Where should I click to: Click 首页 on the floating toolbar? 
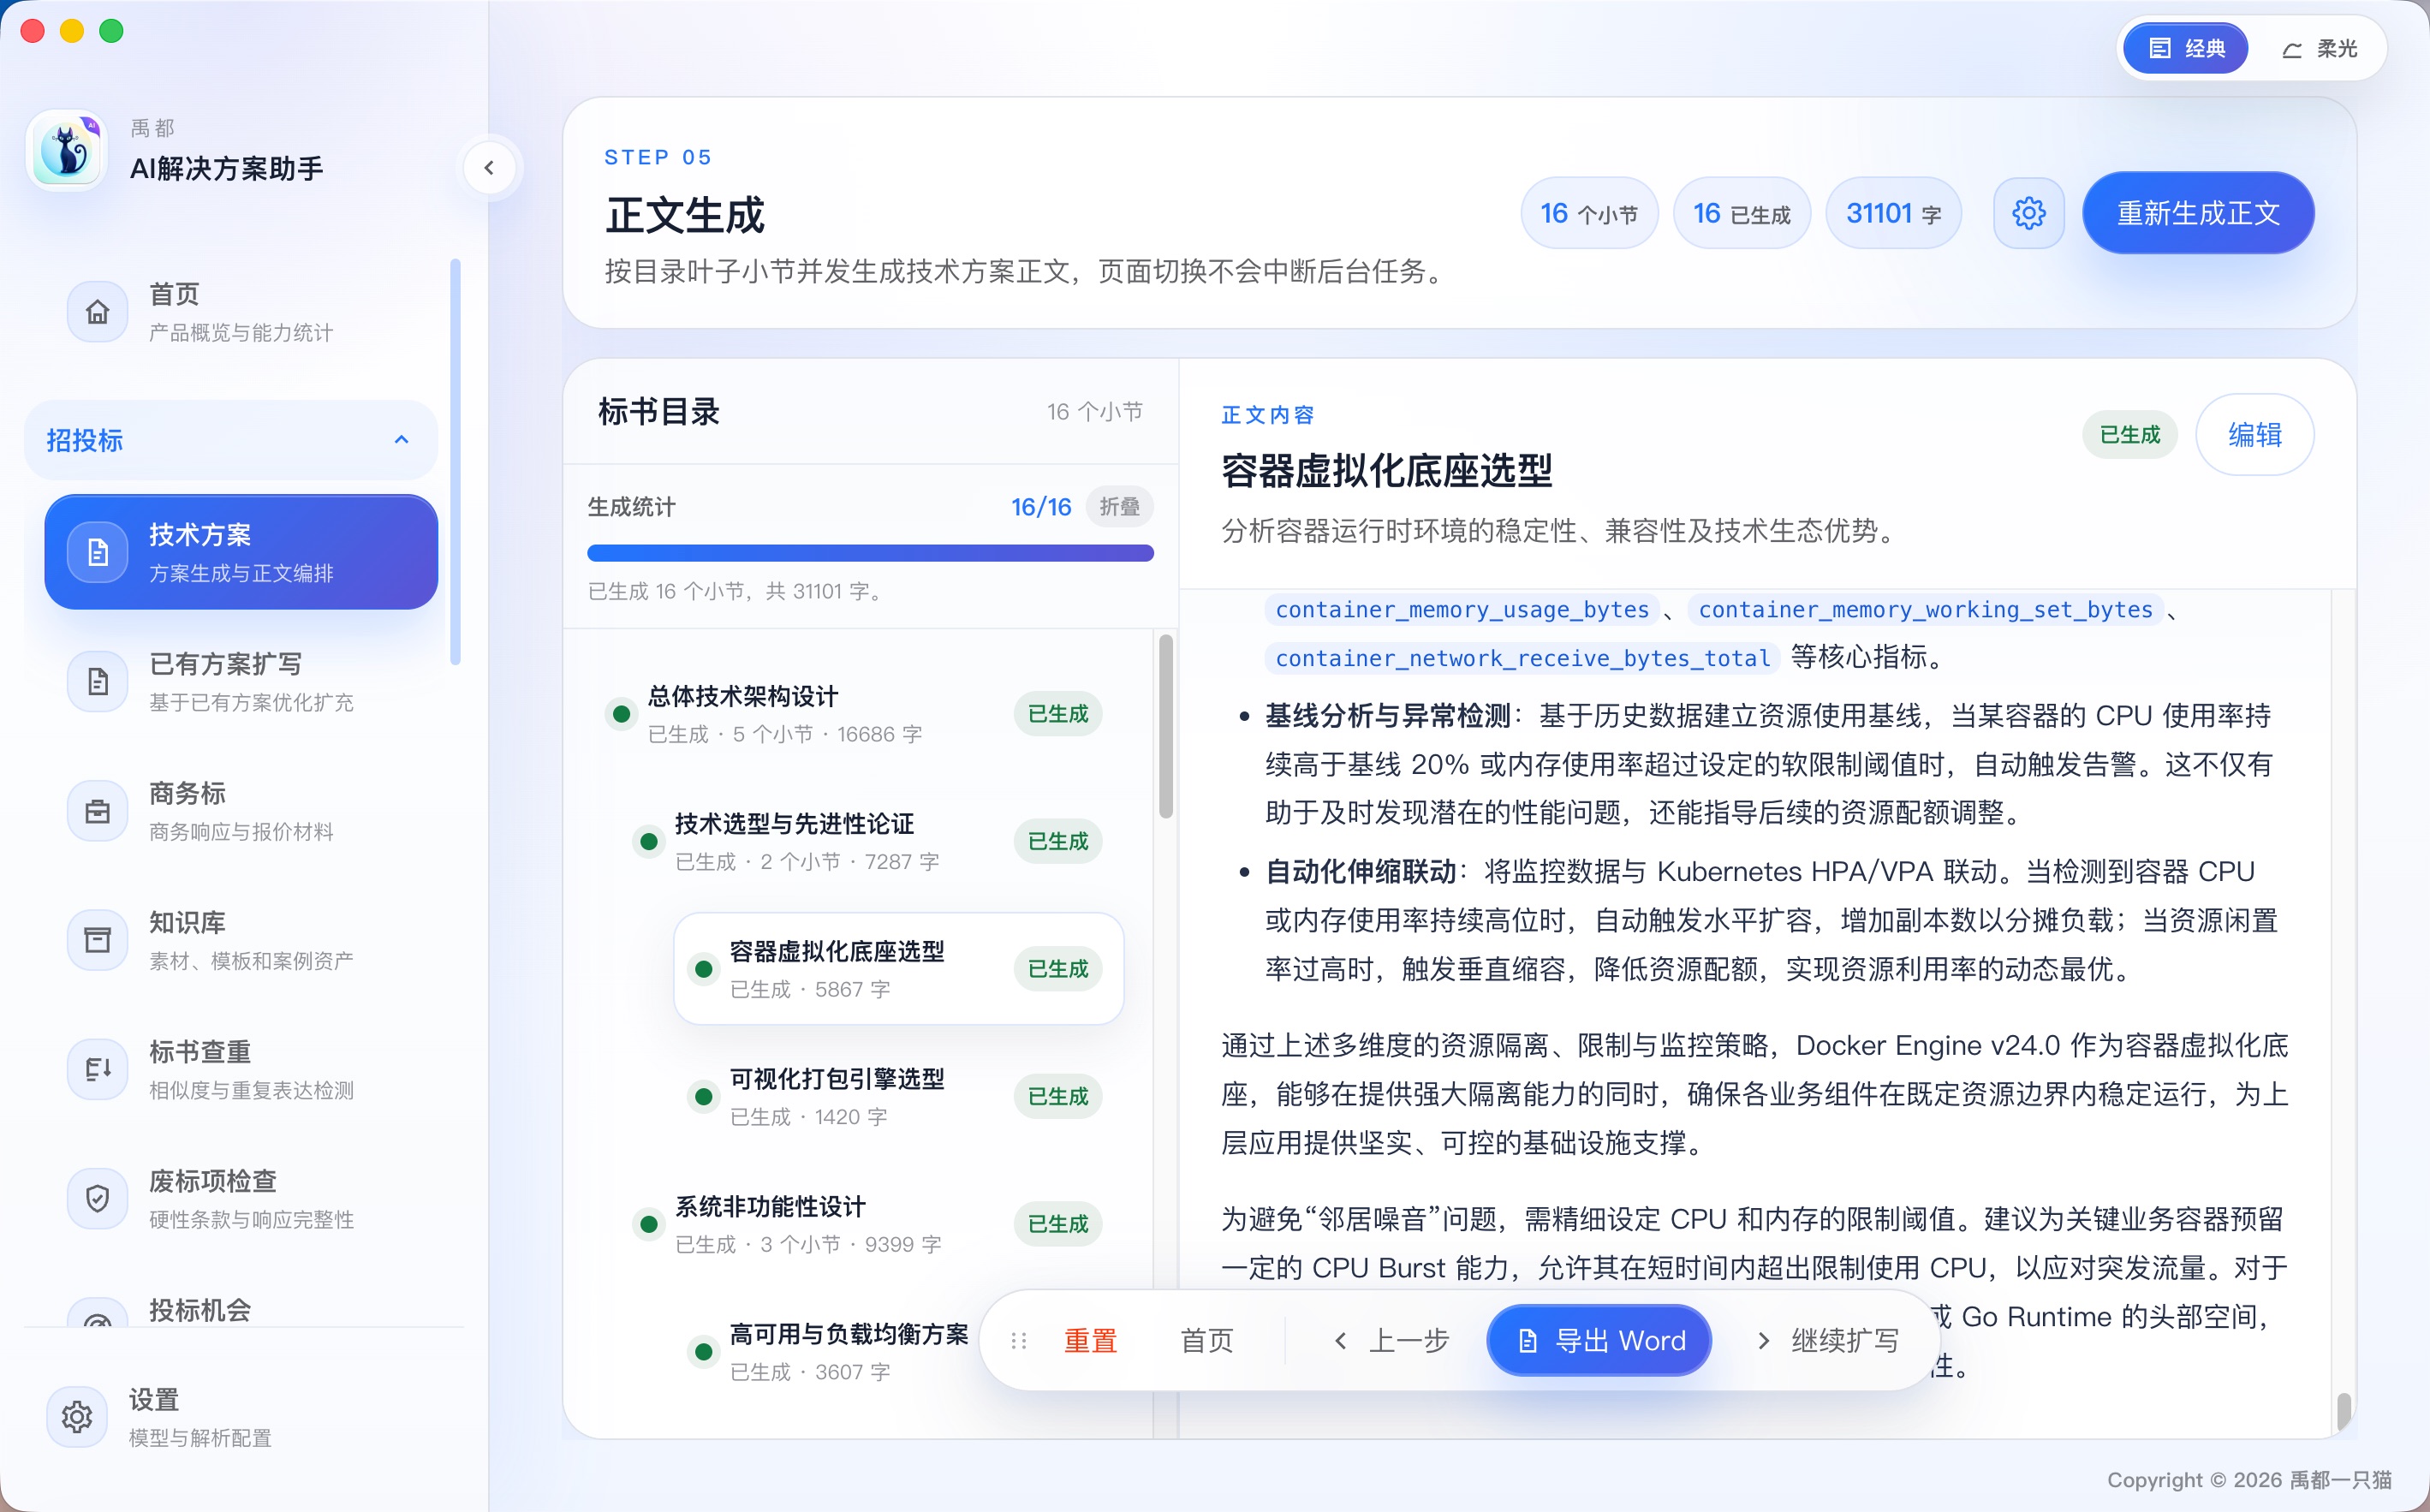coord(1206,1340)
